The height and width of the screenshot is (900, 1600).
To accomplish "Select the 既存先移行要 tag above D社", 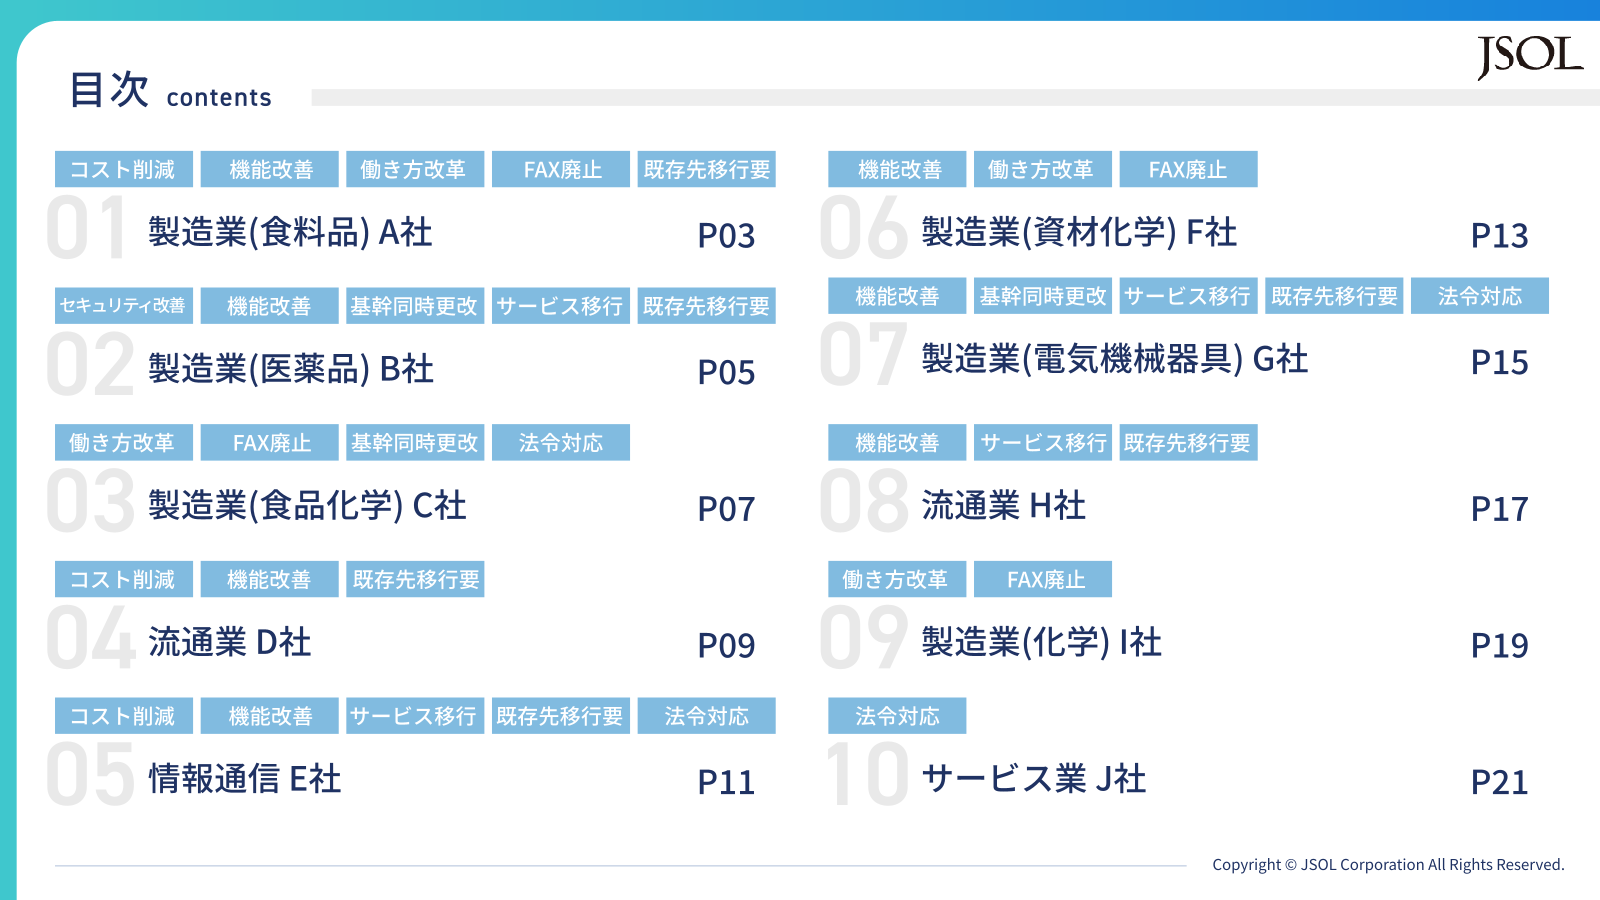I will [415, 579].
